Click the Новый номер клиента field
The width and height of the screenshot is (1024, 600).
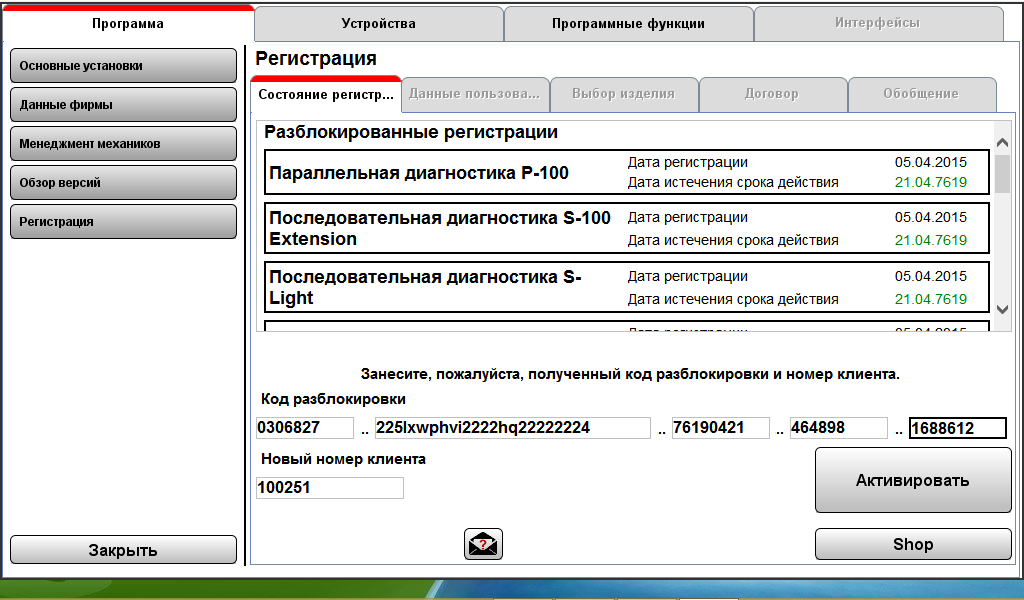[x=330, y=488]
